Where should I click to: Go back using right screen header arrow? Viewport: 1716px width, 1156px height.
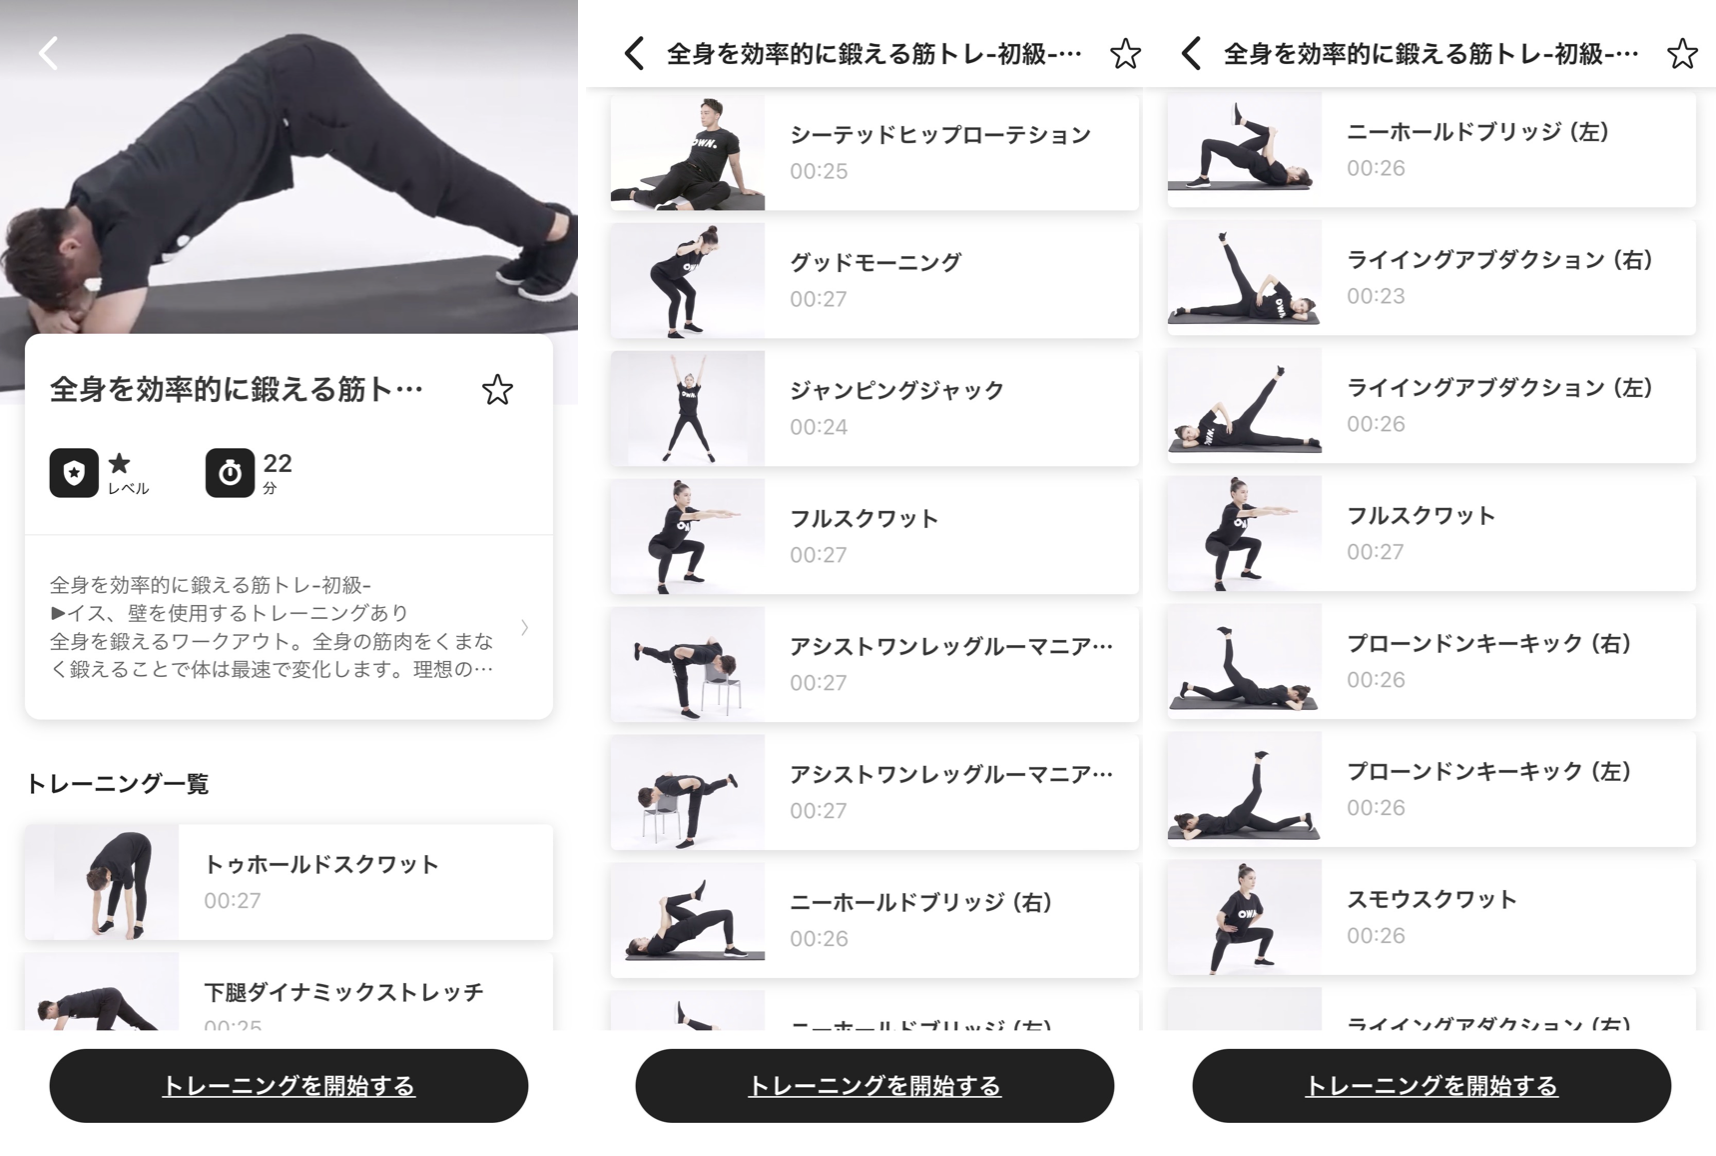pos(1191,53)
